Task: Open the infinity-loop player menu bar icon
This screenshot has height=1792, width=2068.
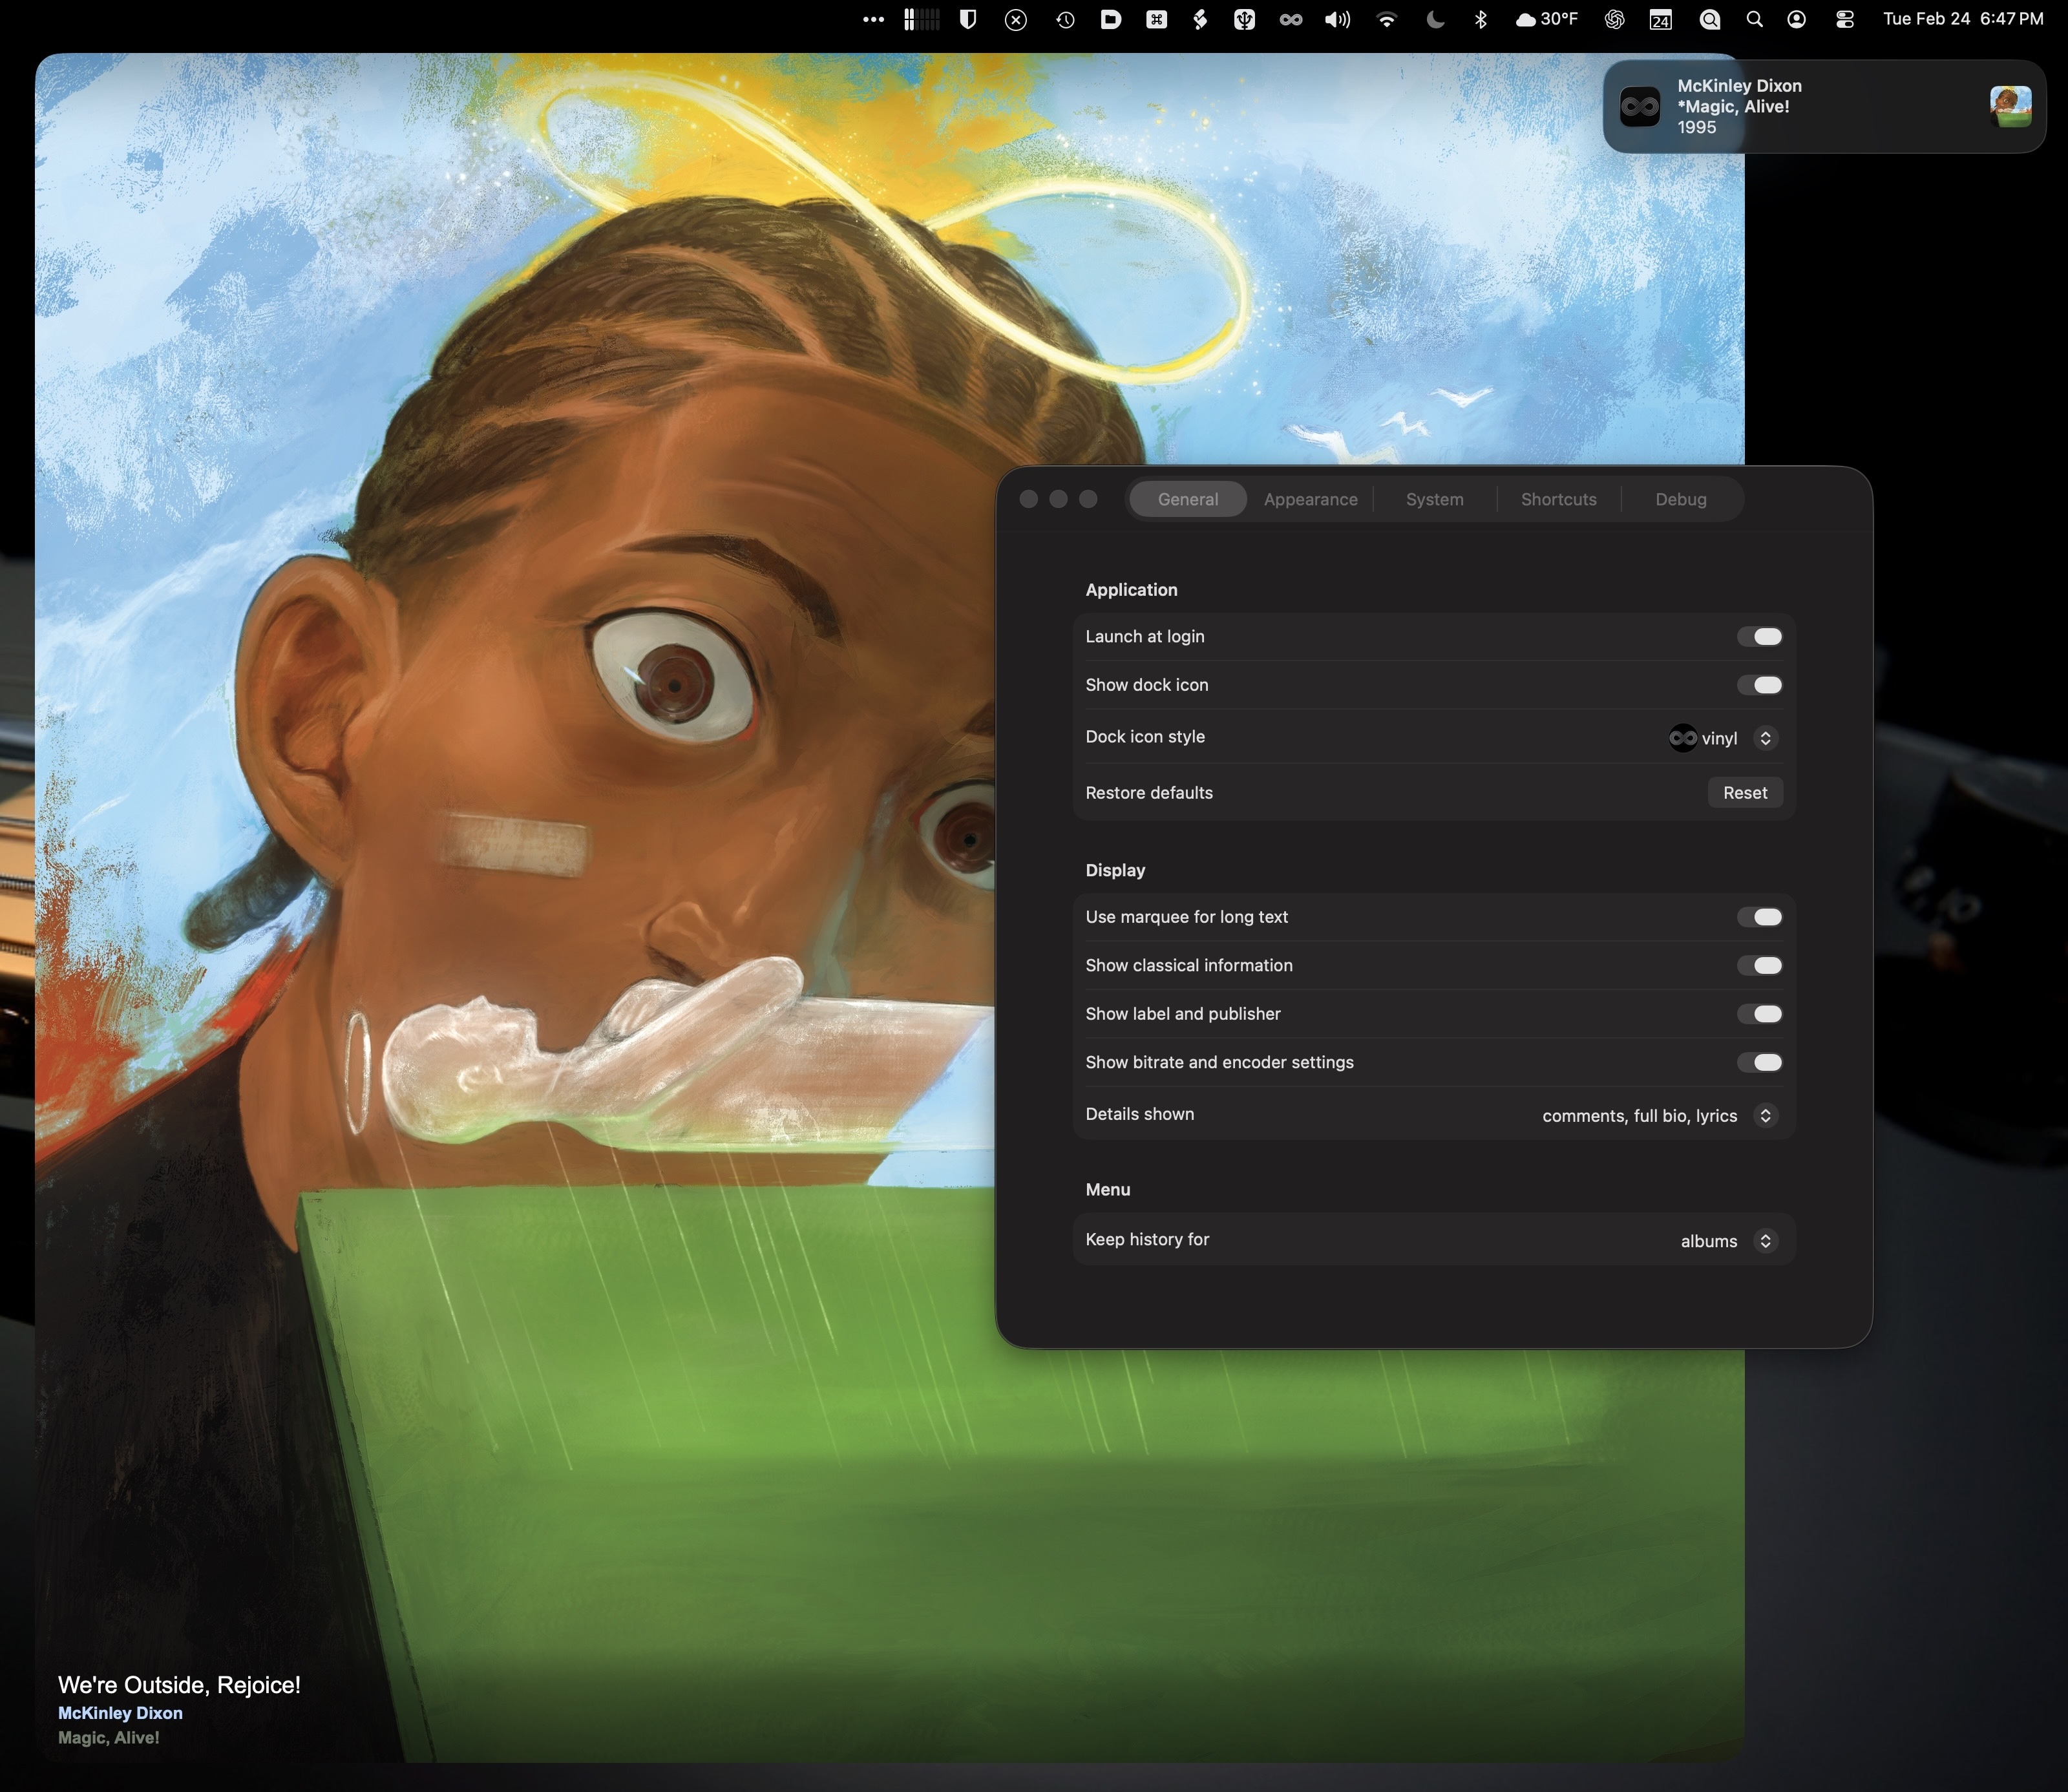Action: coord(1291,20)
